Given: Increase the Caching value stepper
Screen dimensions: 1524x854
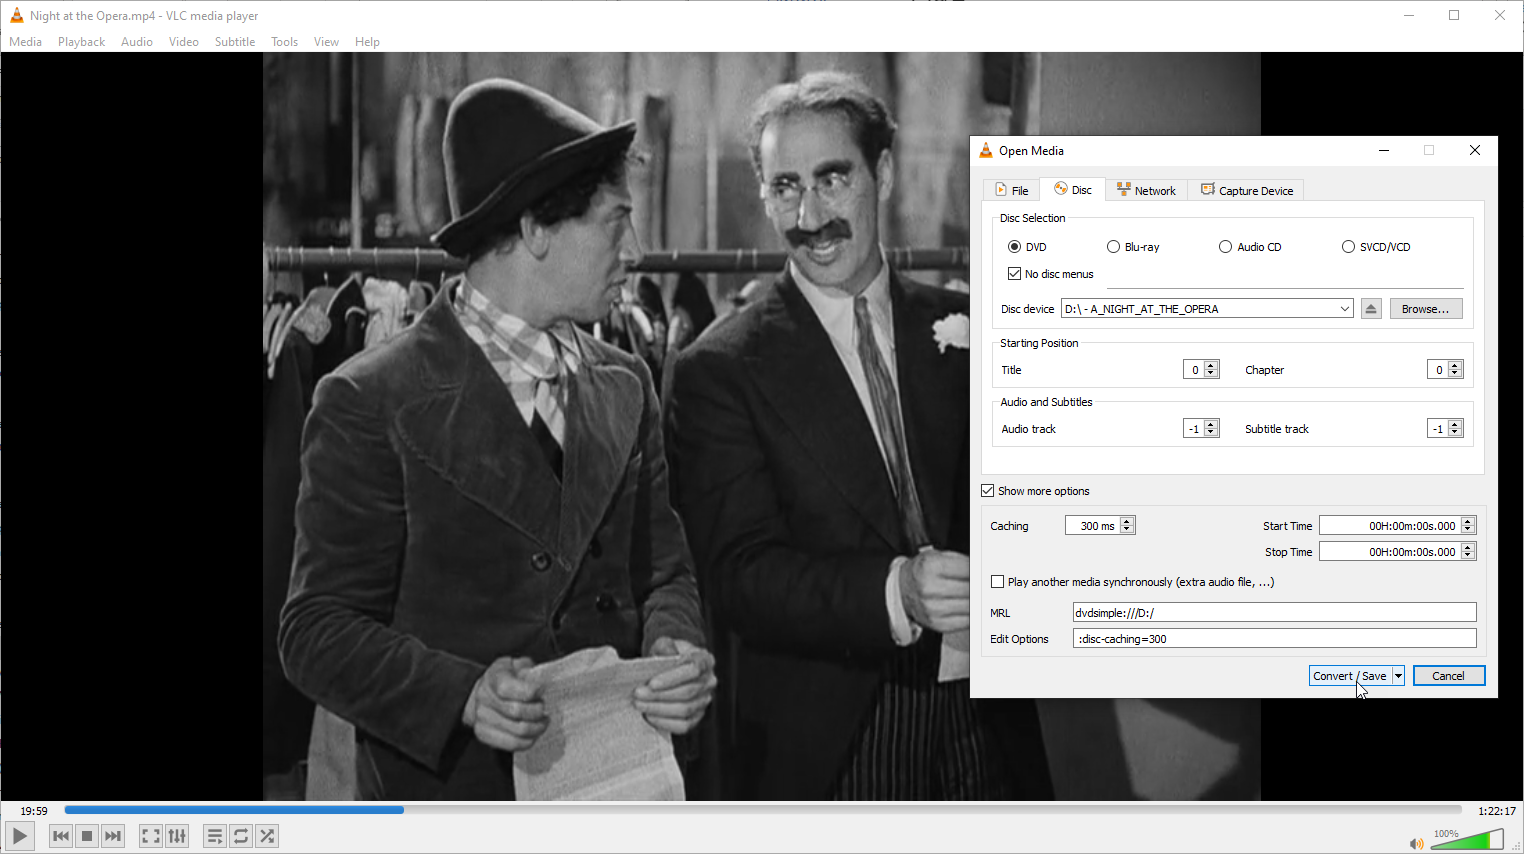Looking at the screenshot, I should [x=1127, y=522].
